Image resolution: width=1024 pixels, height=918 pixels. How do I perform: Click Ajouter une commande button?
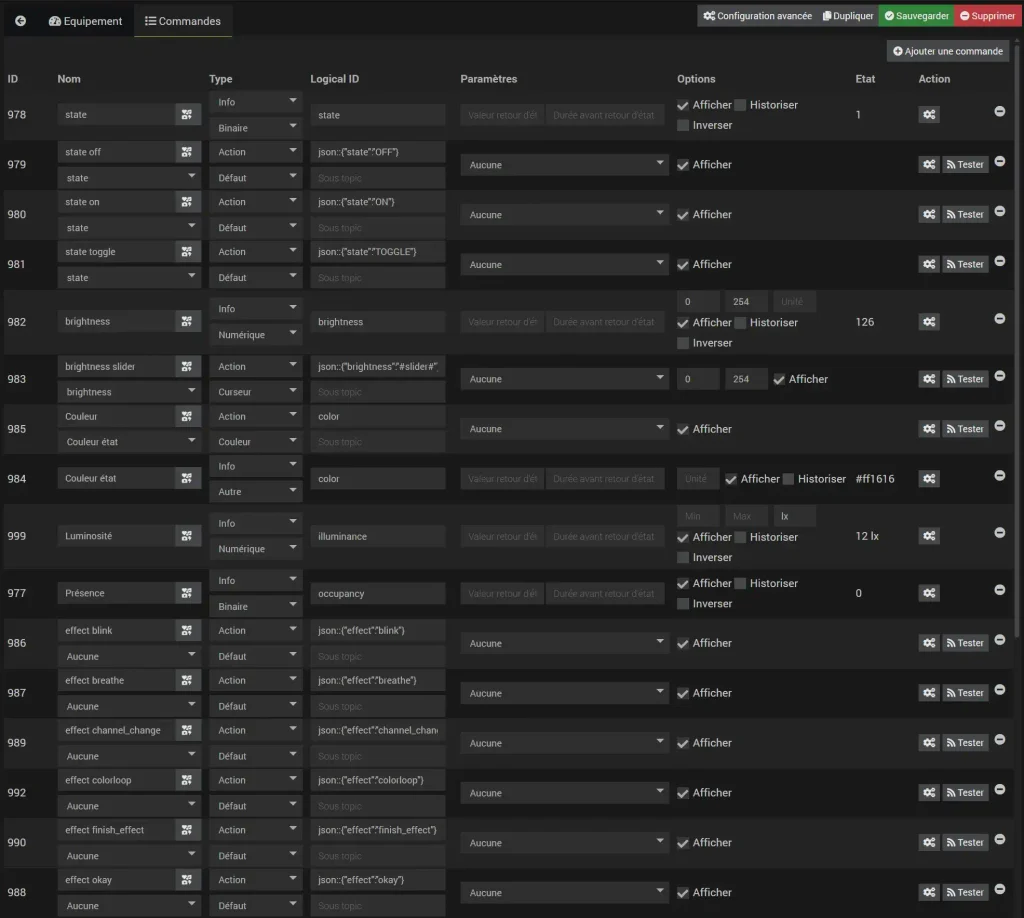[x=948, y=51]
